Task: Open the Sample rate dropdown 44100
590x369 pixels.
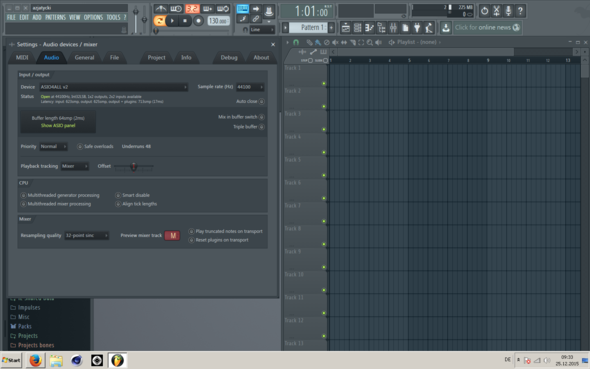Action: 250,87
